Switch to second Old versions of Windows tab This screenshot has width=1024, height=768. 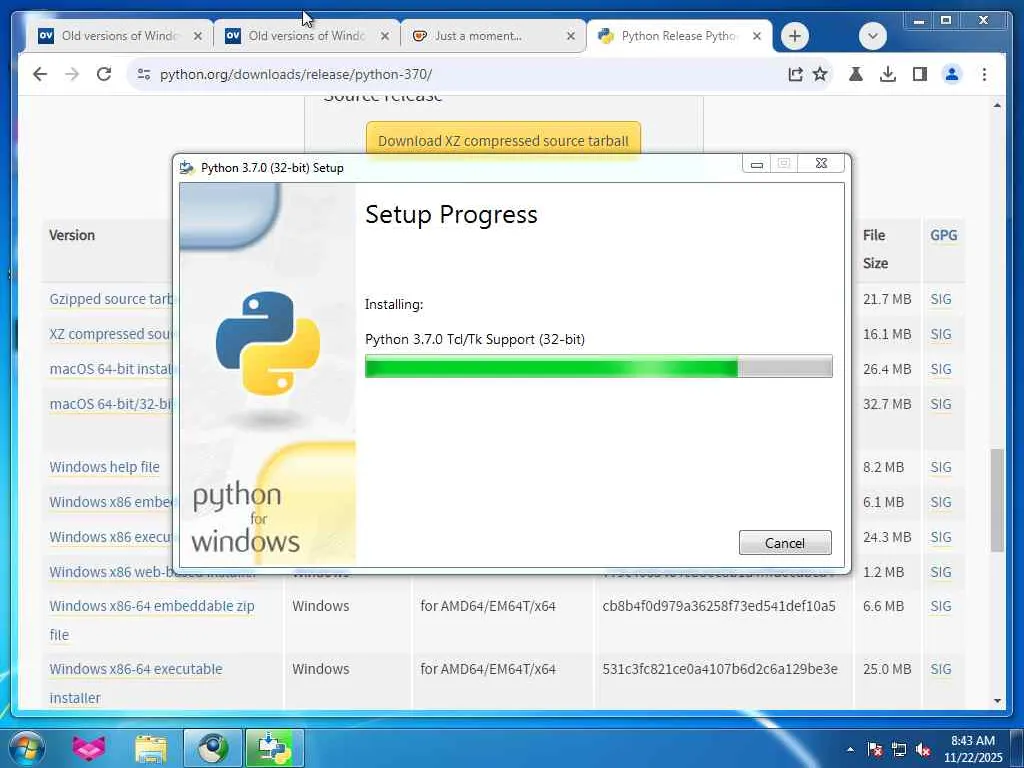(306, 36)
